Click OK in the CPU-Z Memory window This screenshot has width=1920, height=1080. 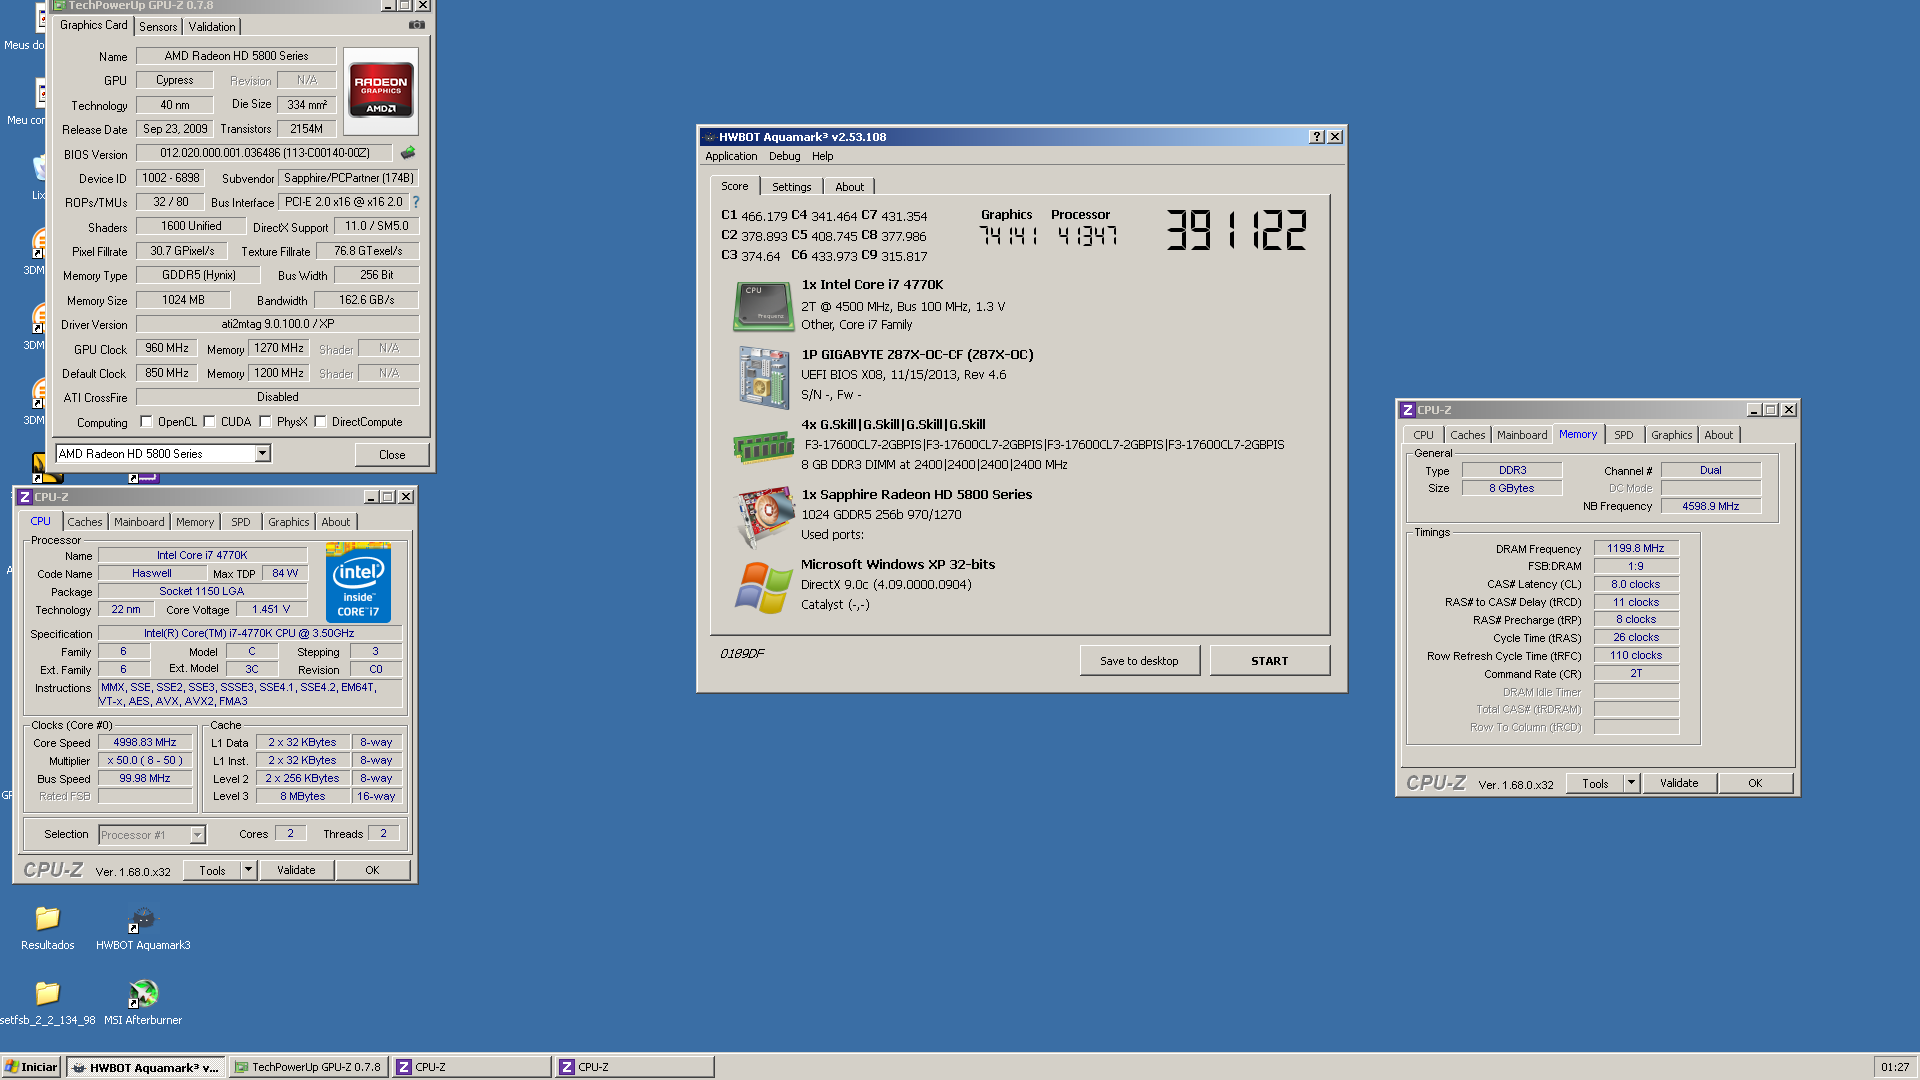pyautogui.click(x=1755, y=783)
